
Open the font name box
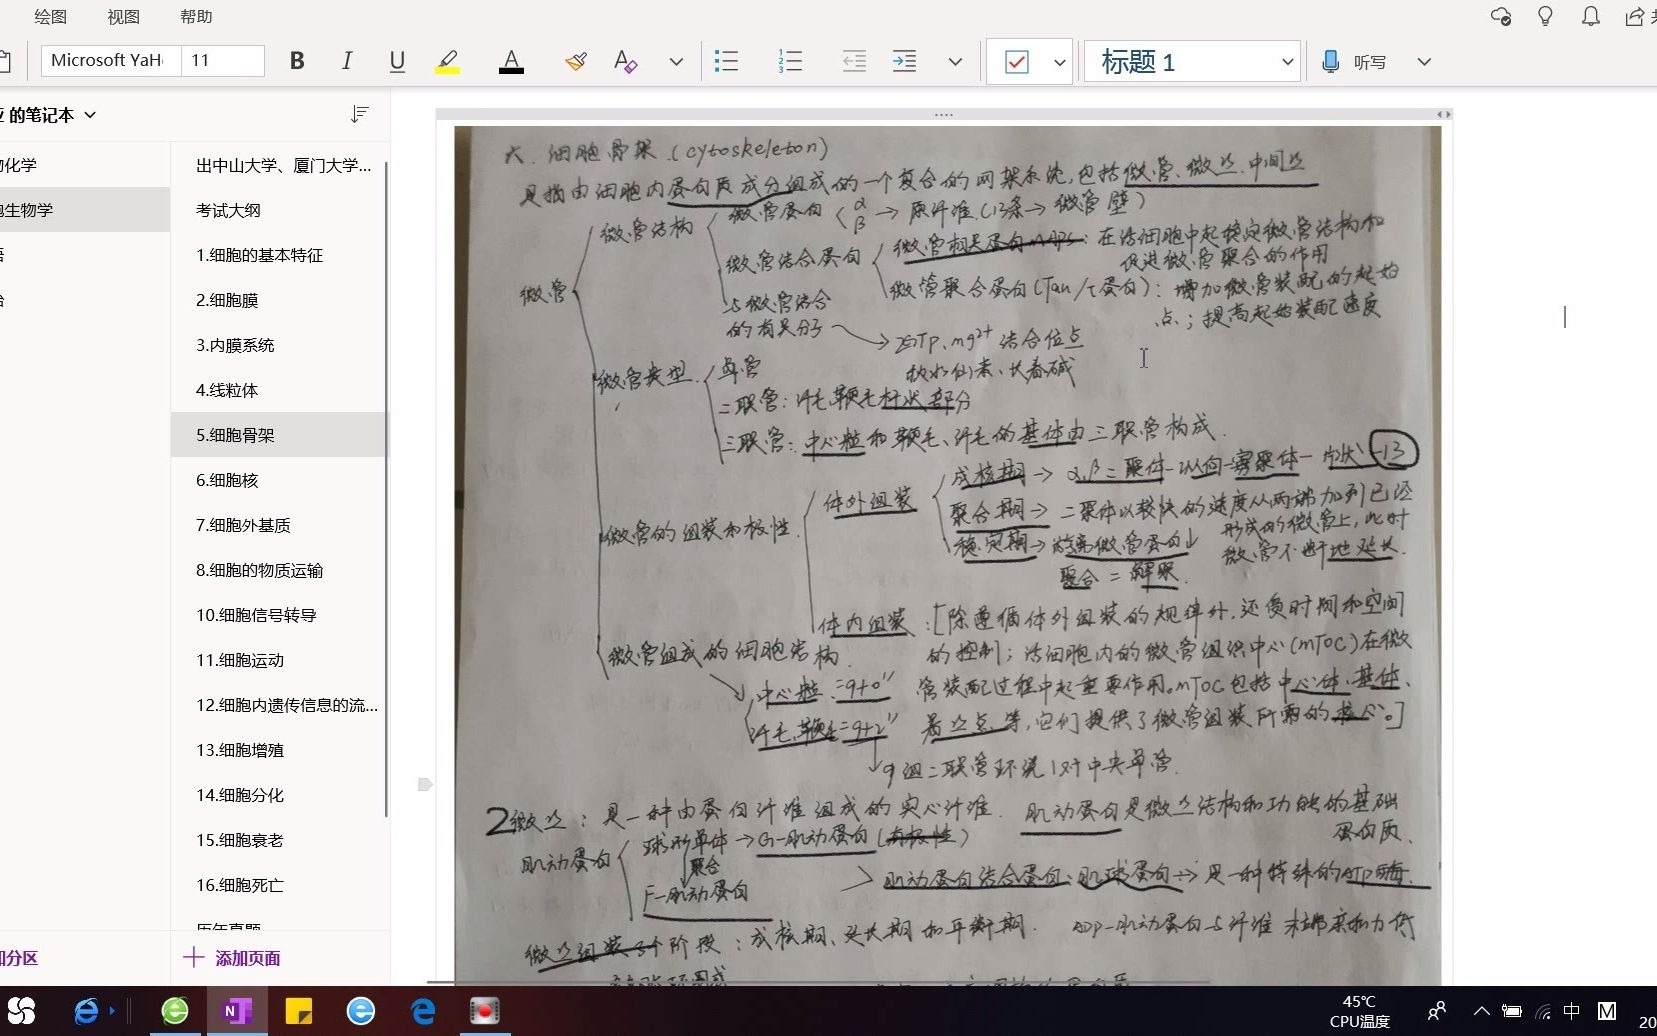point(110,60)
